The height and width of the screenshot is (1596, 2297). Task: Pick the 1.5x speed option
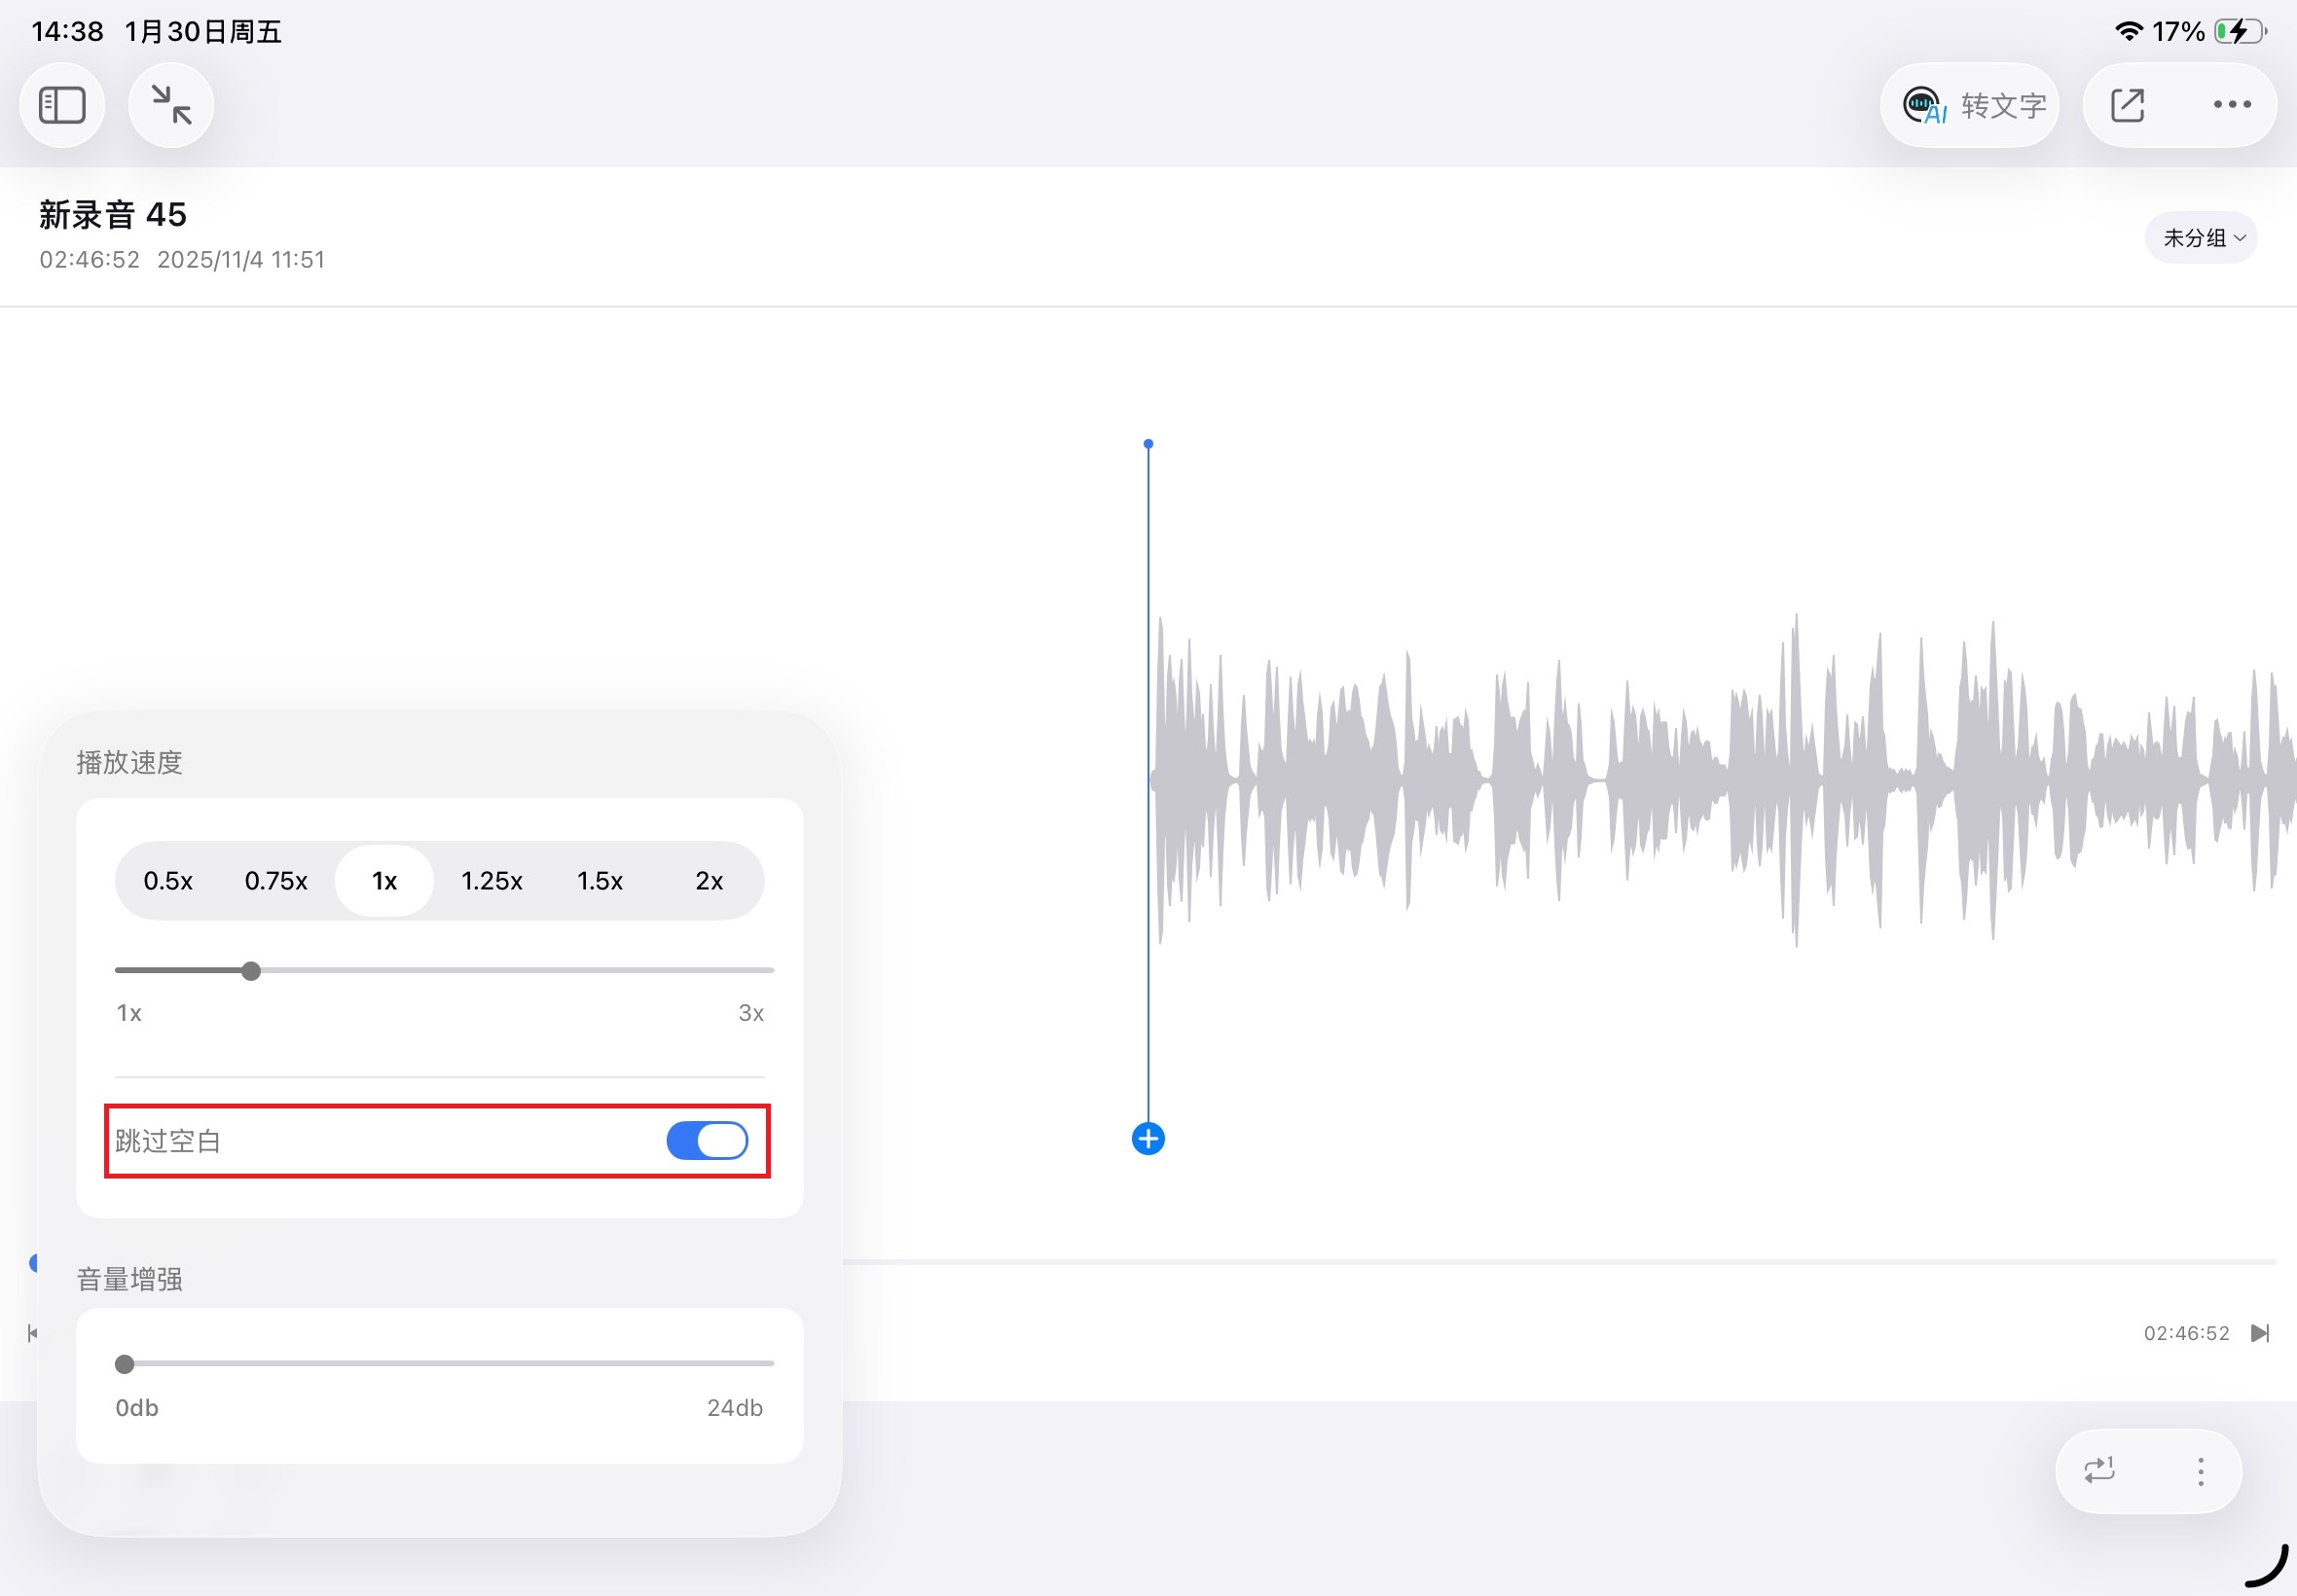click(x=600, y=881)
